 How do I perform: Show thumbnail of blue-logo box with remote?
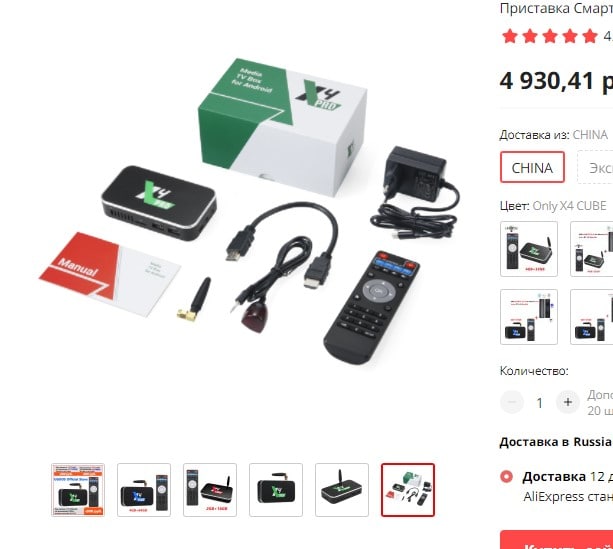click(x=144, y=490)
